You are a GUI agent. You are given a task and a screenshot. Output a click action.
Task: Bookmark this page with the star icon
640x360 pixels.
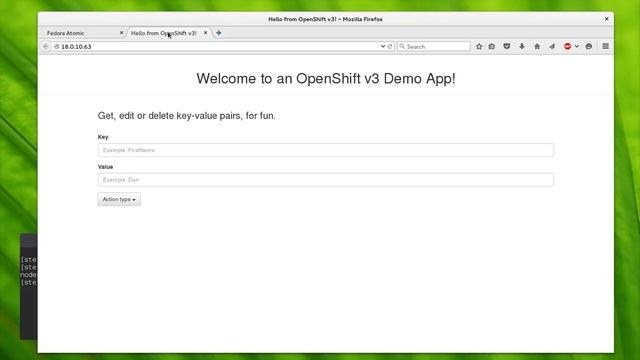[x=479, y=47]
